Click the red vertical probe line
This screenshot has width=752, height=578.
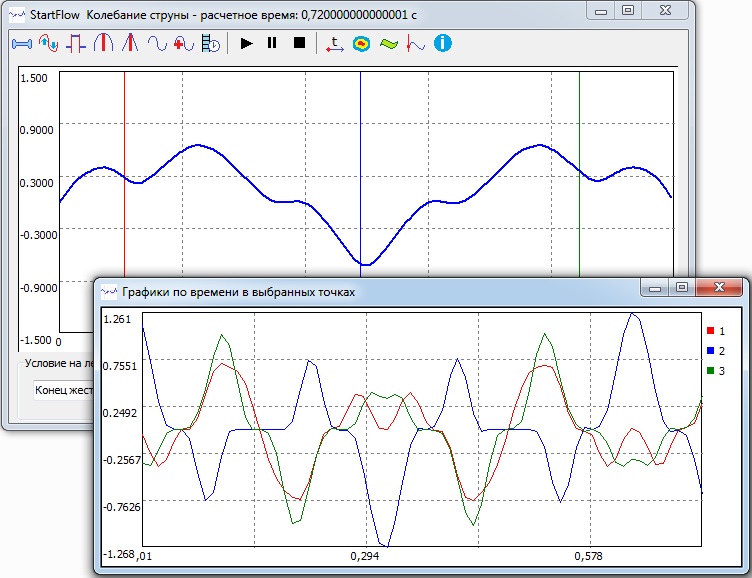coord(125,173)
